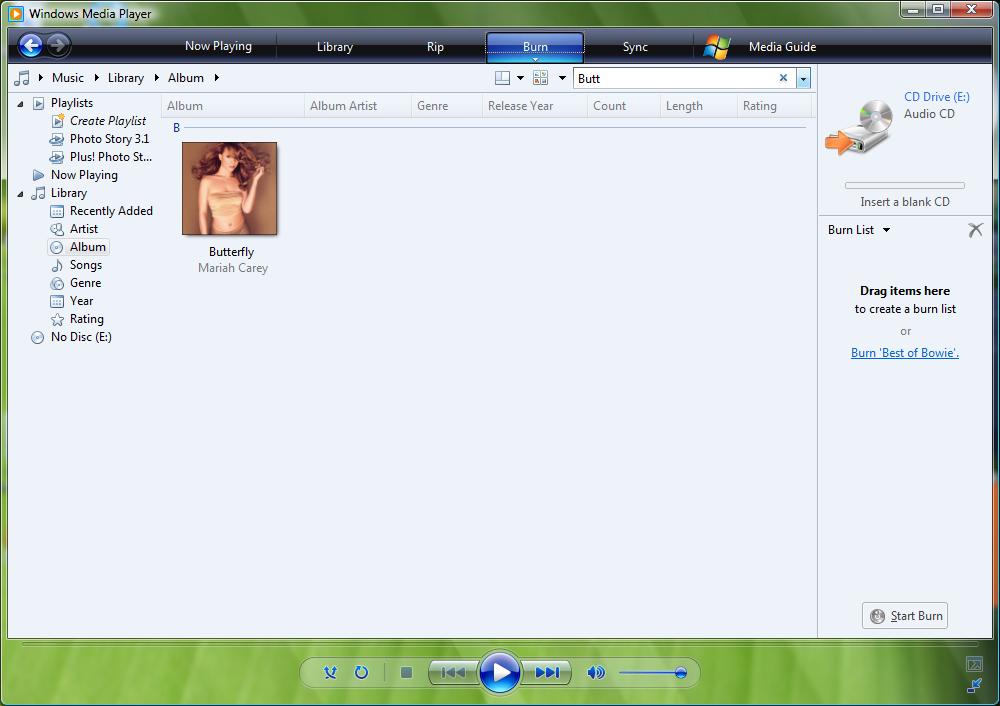Click the Start Burn button
The height and width of the screenshot is (706, 1000).
point(905,615)
